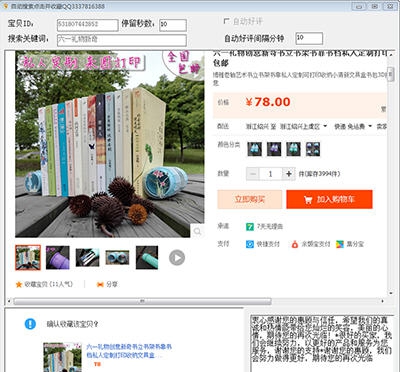Choose the third color option swatch
This screenshot has width=400, height=372.
[x=293, y=149]
